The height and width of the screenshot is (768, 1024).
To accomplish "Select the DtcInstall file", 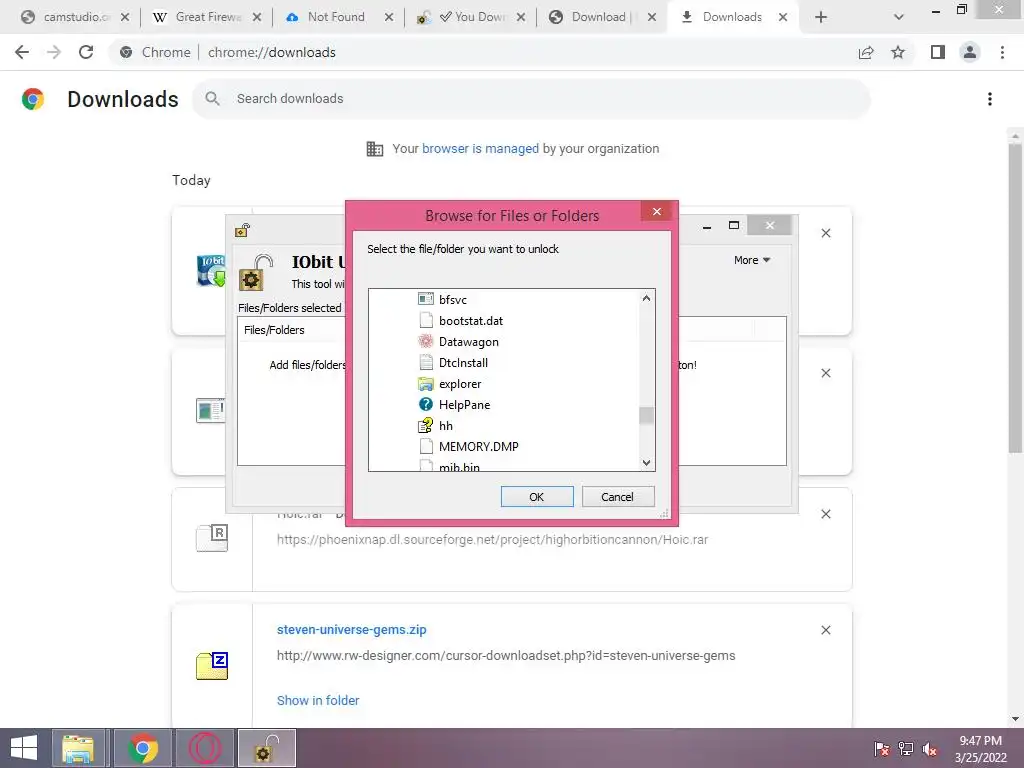I will 463,362.
